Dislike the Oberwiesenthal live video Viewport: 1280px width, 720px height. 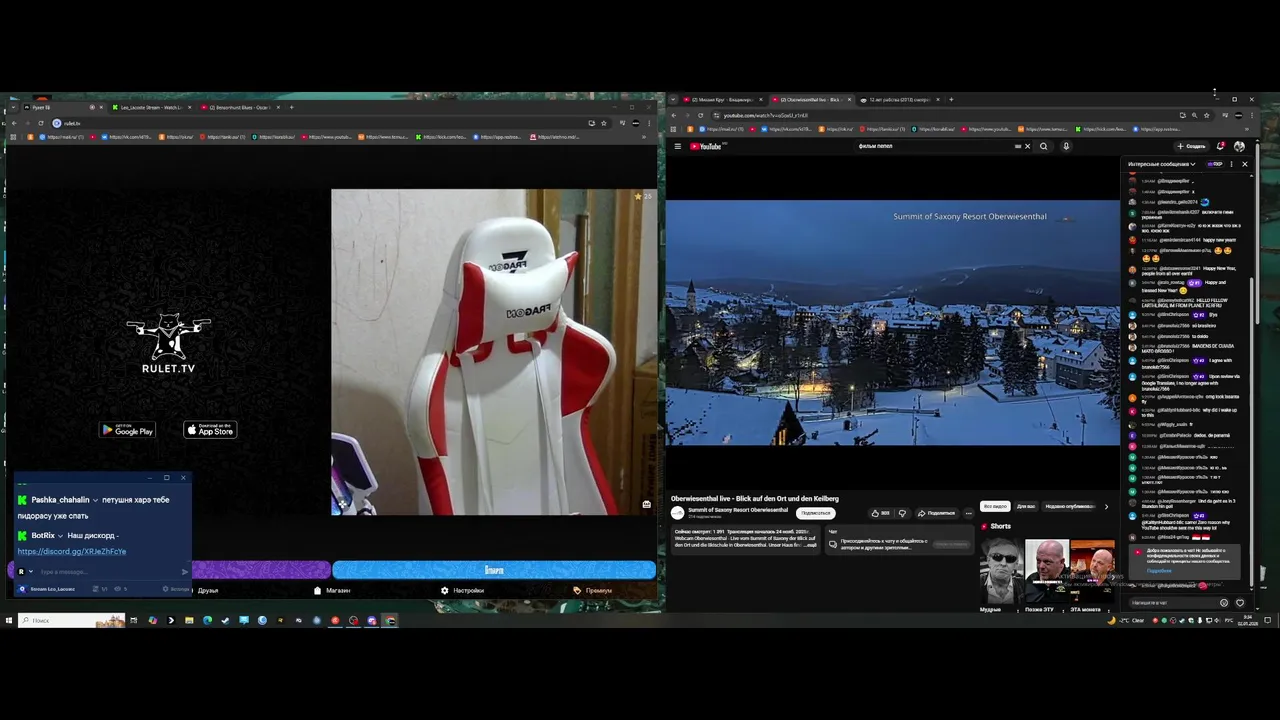[x=902, y=513]
